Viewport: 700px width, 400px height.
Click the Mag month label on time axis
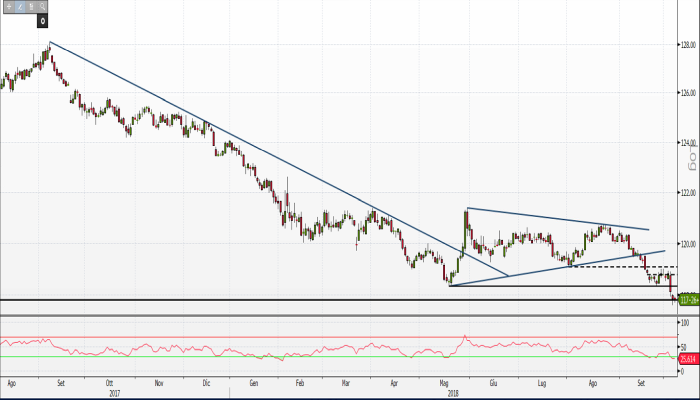[x=445, y=383]
